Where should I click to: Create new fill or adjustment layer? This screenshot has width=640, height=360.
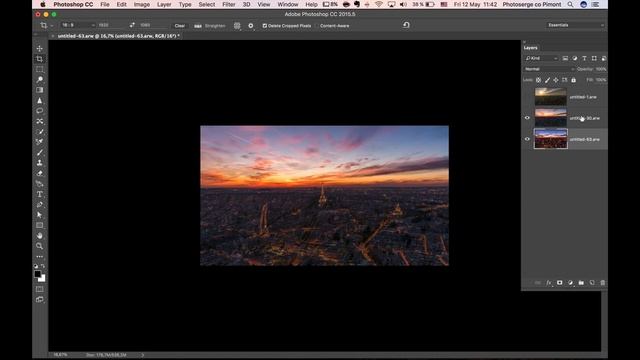(x=570, y=282)
